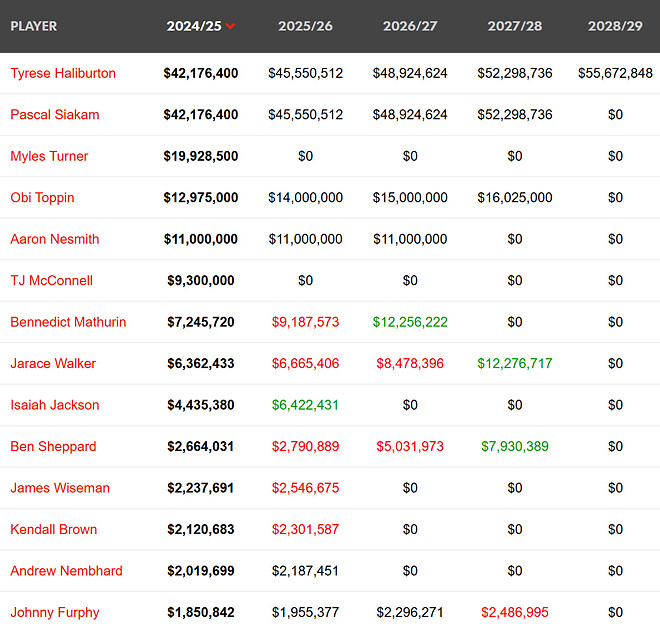Click Ben Sheppard's name link
This screenshot has height=632, width=660.
(x=53, y=447)
